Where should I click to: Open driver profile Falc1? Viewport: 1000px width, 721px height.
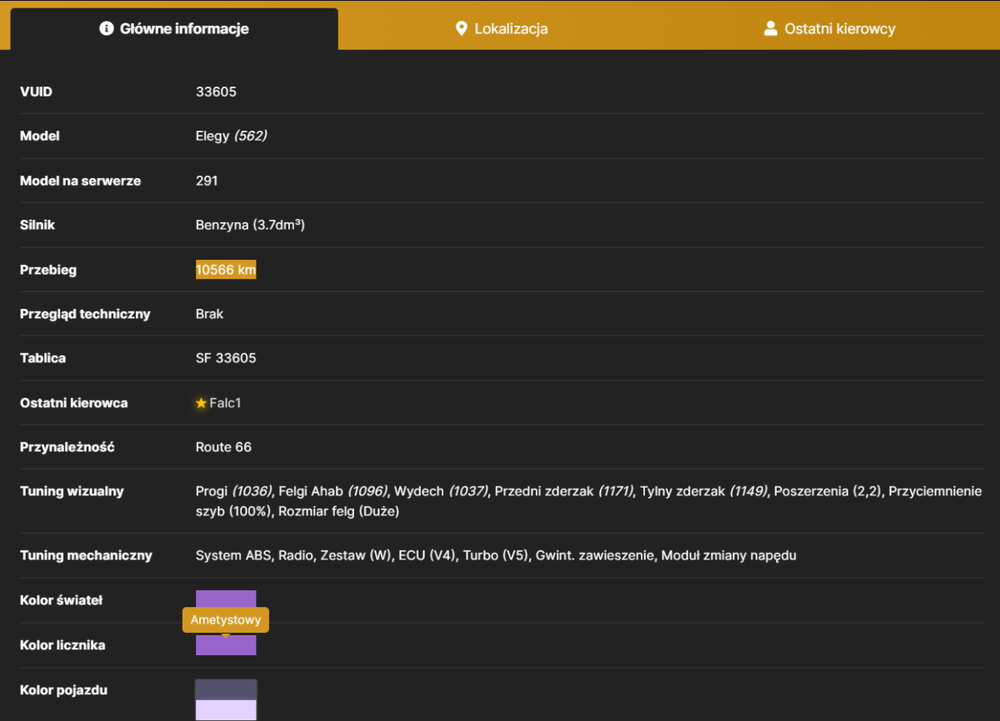tap(225, 403)
